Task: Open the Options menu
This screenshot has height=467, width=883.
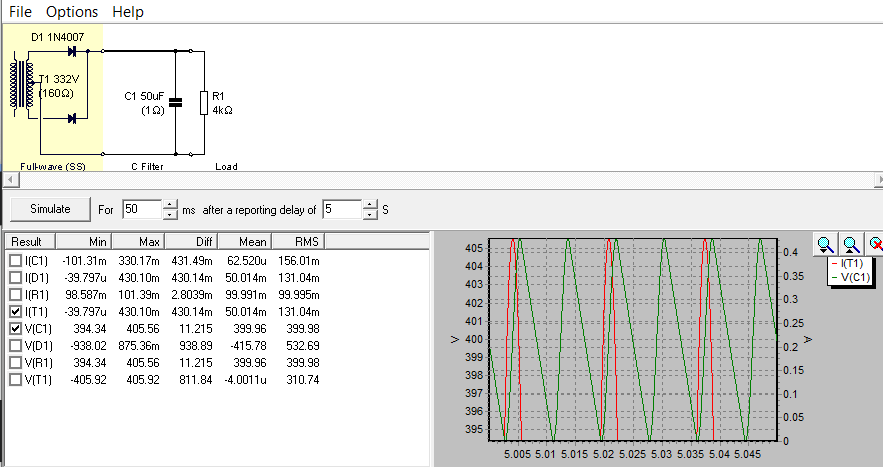Action: tap(72, 12)
